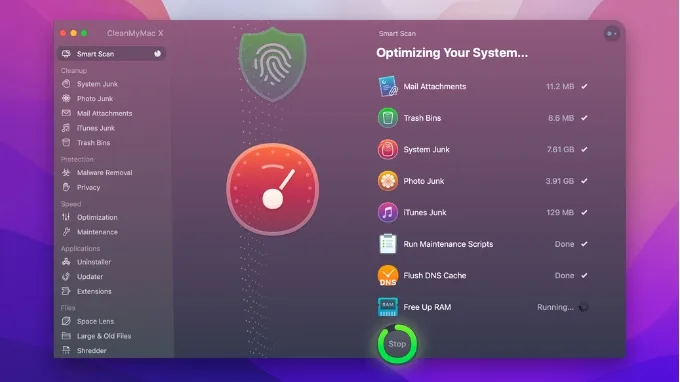Click the red System Junk result icon

(x=388, y=150)
